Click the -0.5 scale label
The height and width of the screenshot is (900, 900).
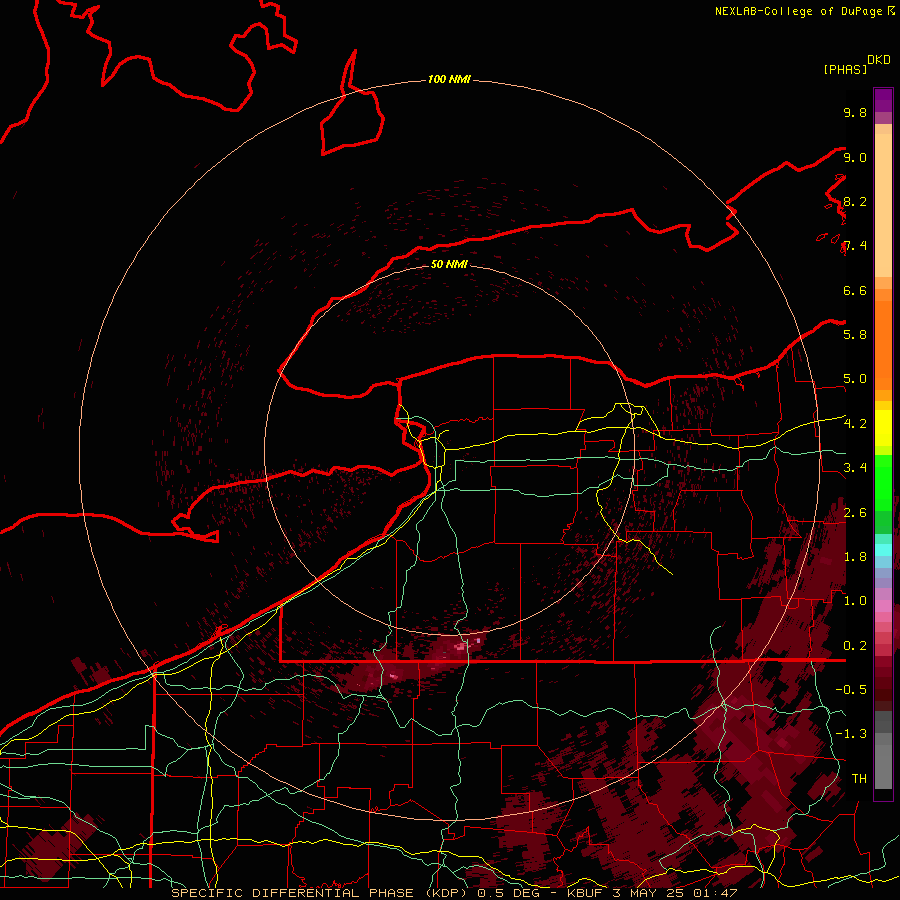(851, 690)
